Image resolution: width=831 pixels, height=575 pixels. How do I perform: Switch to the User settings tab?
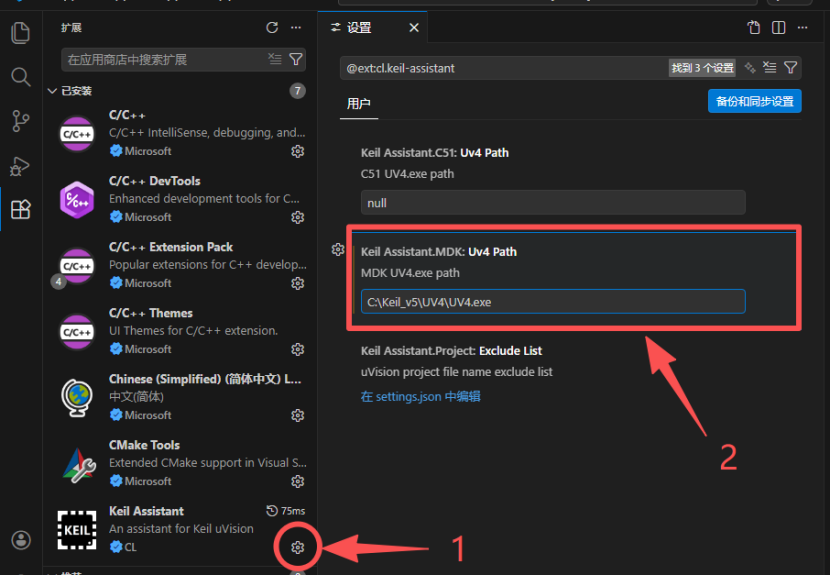pos(359,103)
